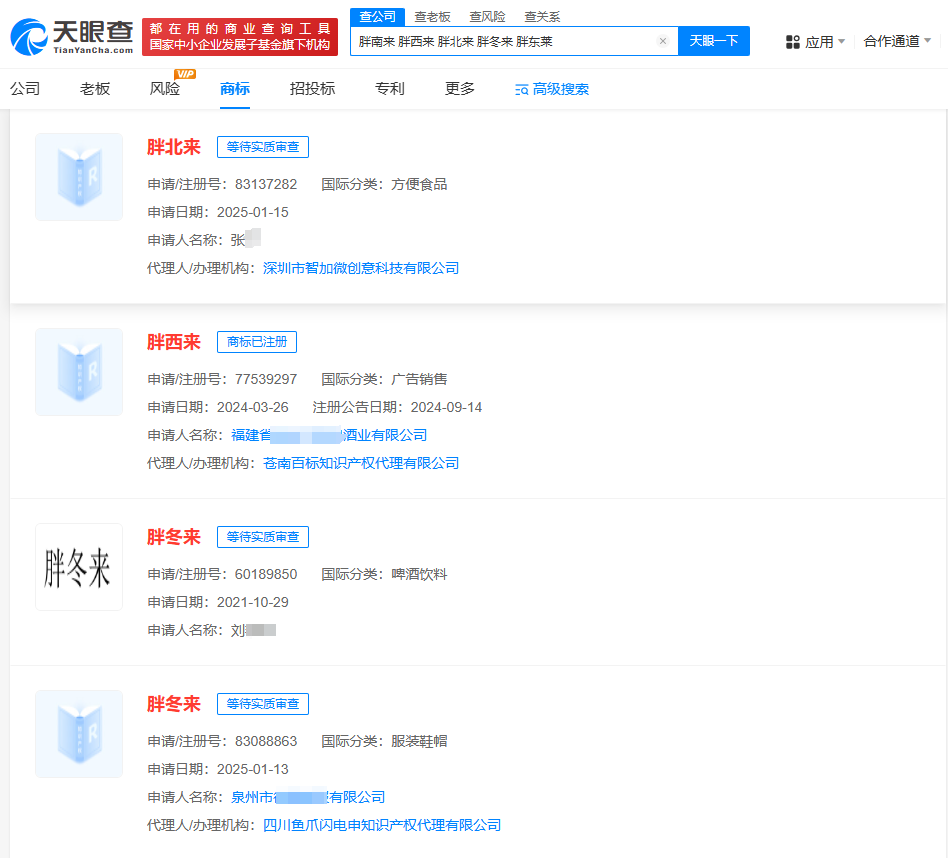Switch to the 查老板 search mode
The width and height of the screenshot is (948, 858).
[x=432, y=17]
